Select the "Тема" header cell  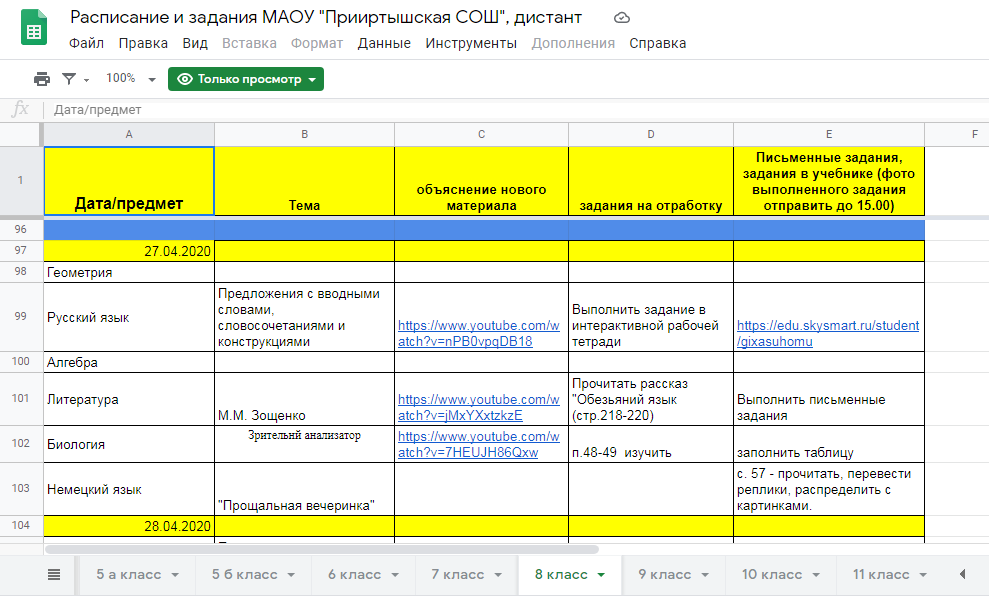coord(305,181)
